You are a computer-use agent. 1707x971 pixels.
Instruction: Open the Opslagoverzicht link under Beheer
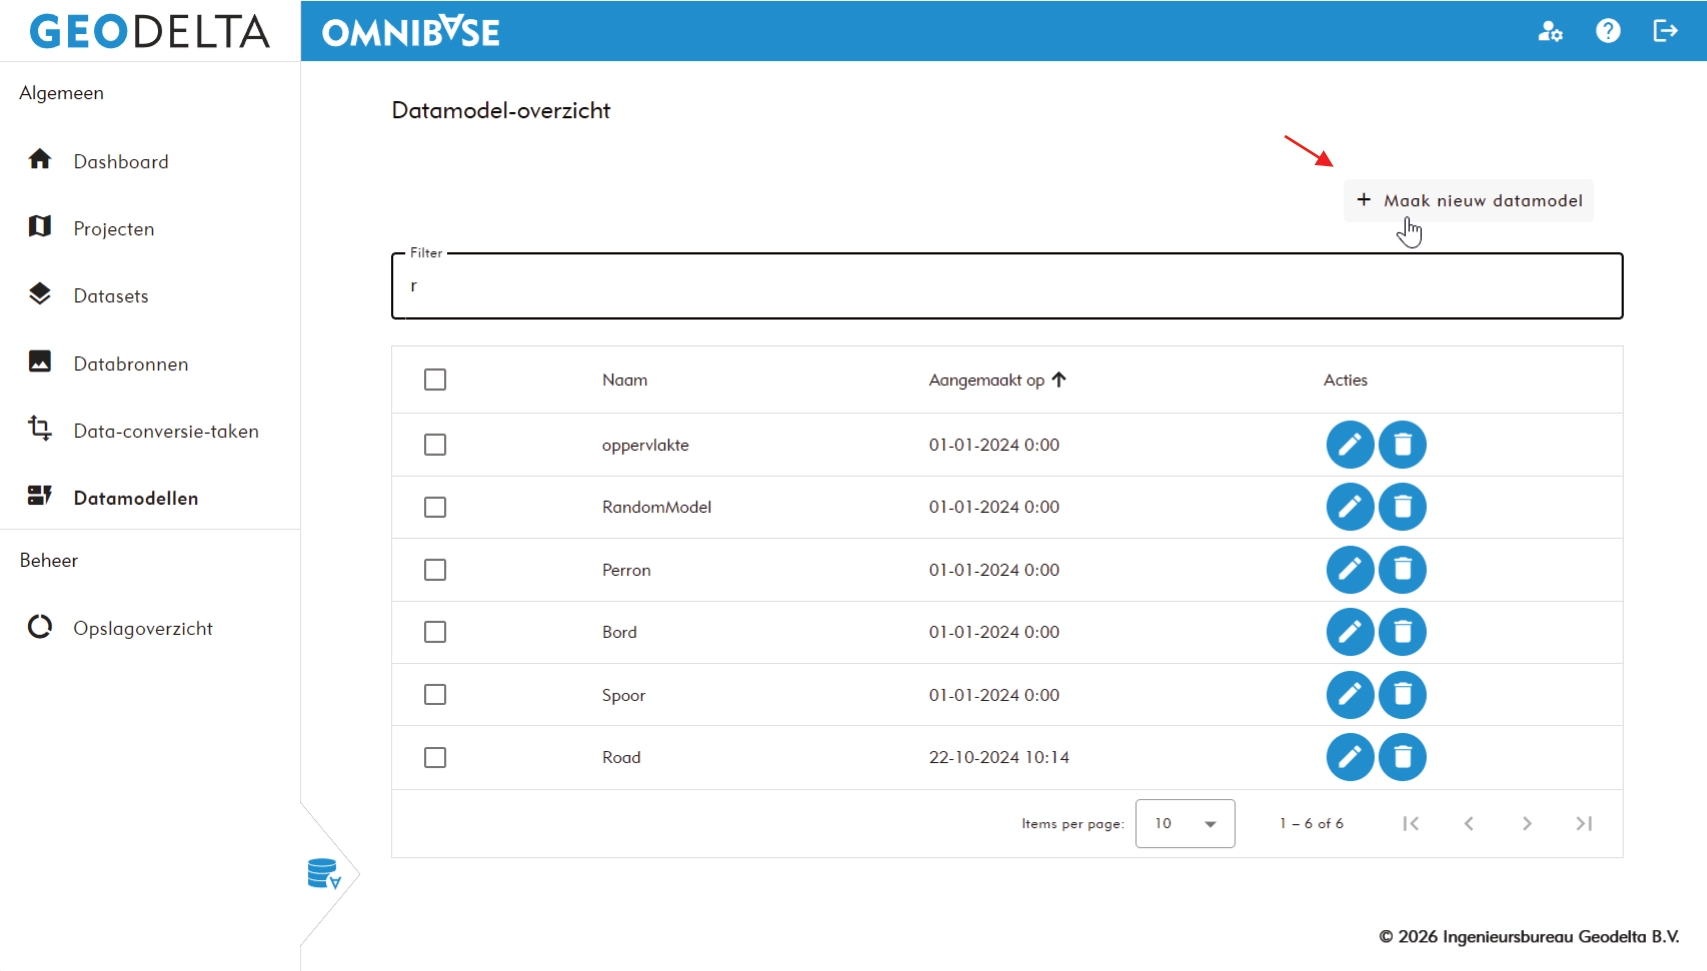[x=143, y=628]
